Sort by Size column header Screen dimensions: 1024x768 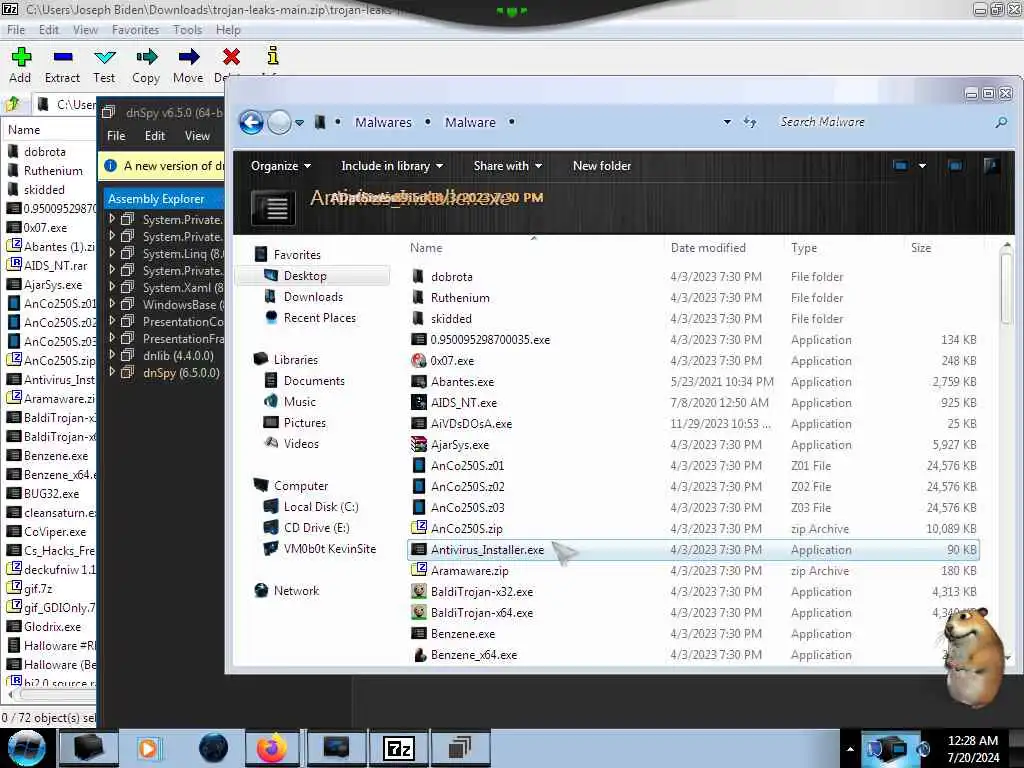coord(921,248)
